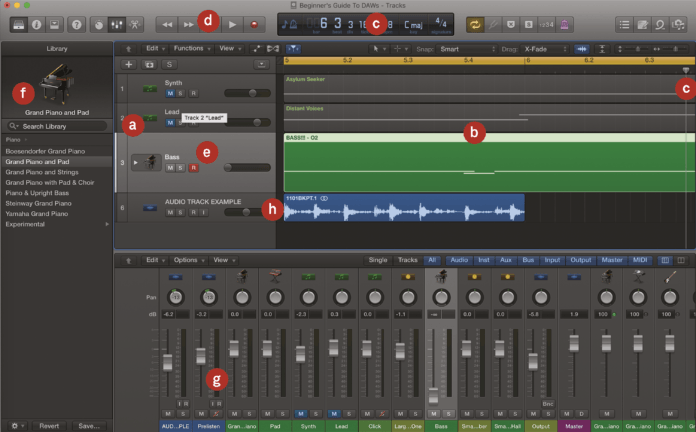Toggle Cycle mode in the control bar
Screen dimensions: 696x432
point(476,22)
